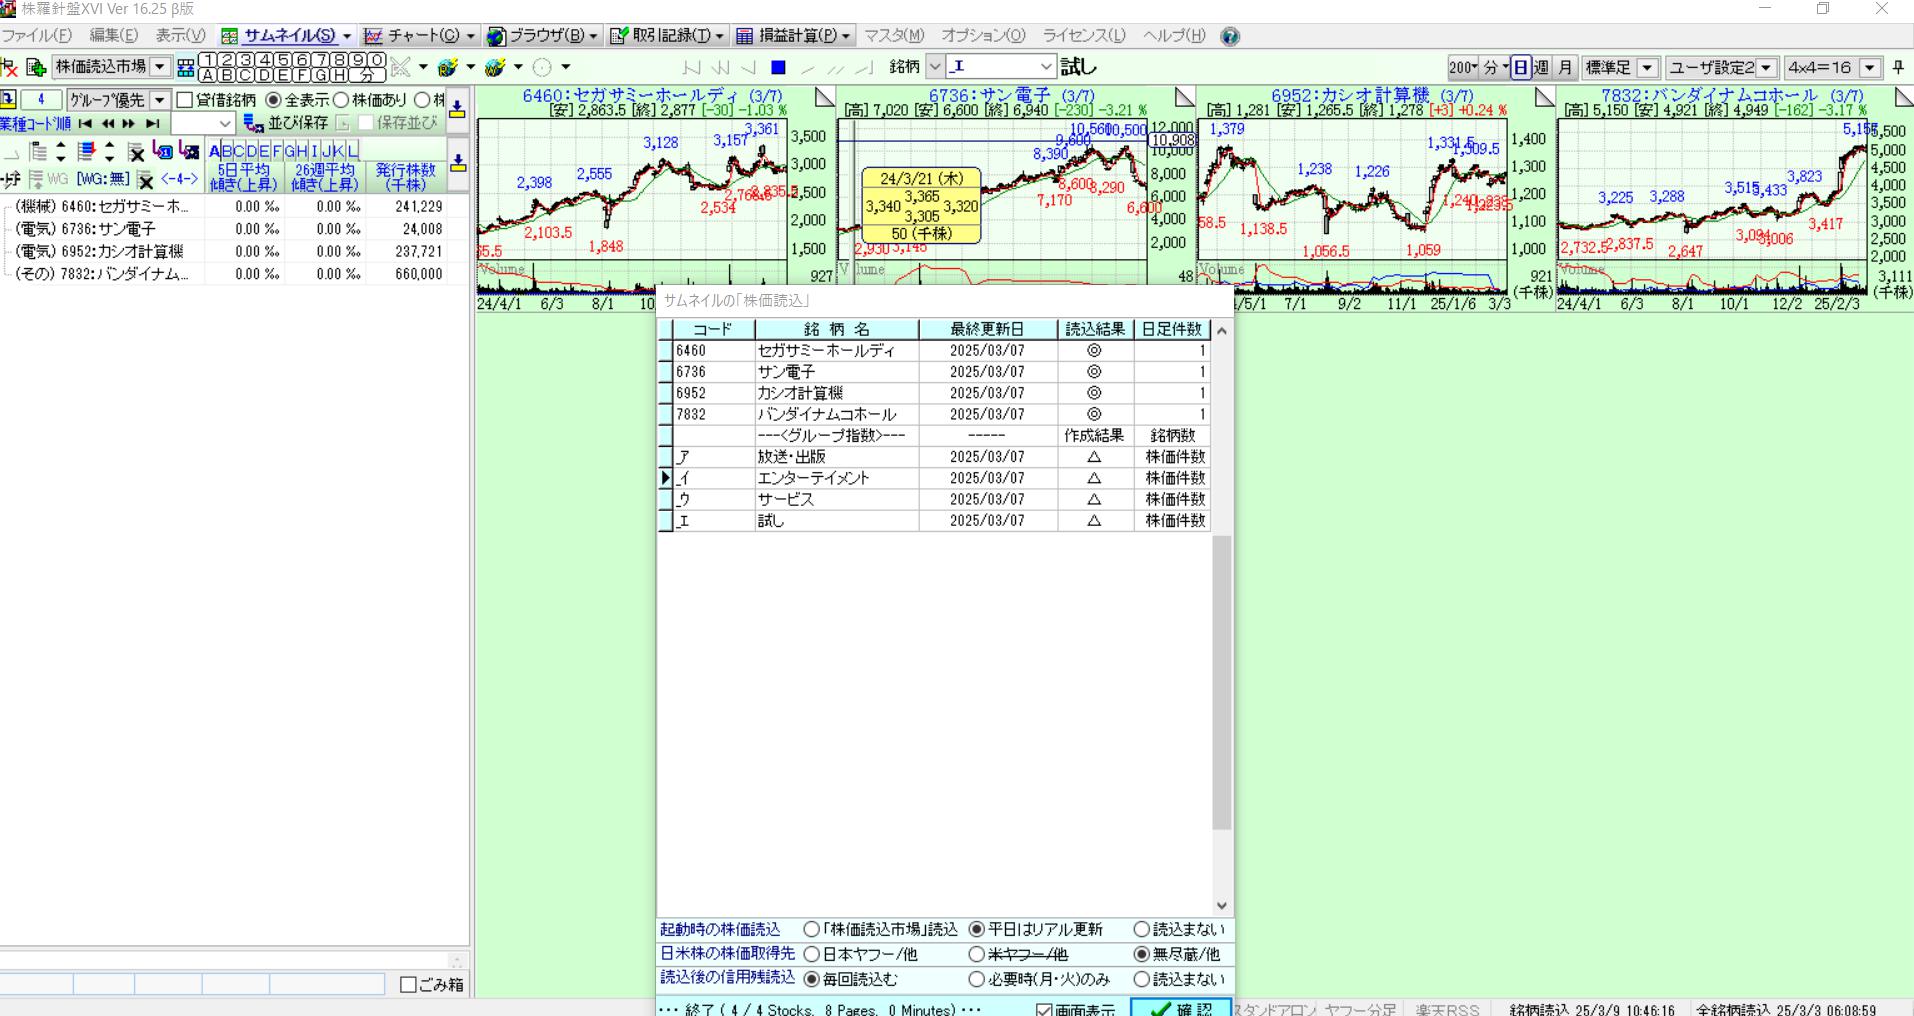1914x1016 pixels.
Task: Click the WG delete X icon
Action: pos(146,180)
